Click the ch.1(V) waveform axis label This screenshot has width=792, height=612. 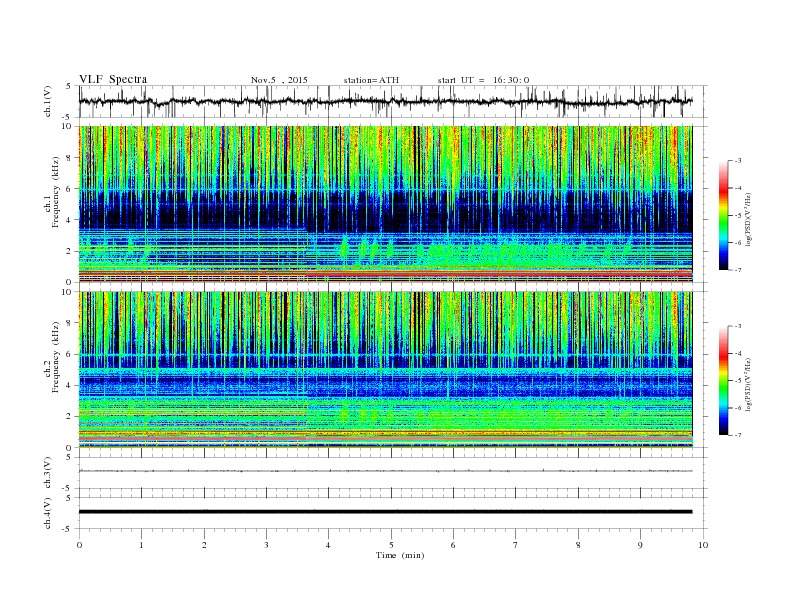[48, 102]
